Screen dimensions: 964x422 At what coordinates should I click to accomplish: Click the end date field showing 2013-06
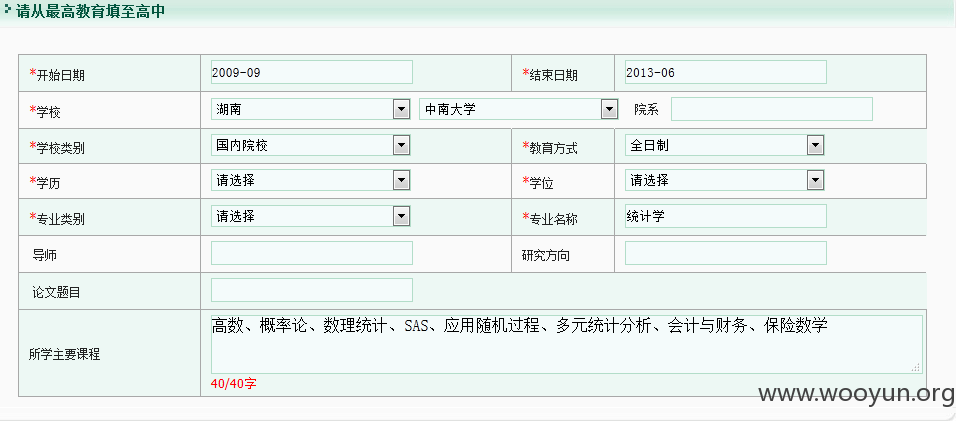coord(725,72)
